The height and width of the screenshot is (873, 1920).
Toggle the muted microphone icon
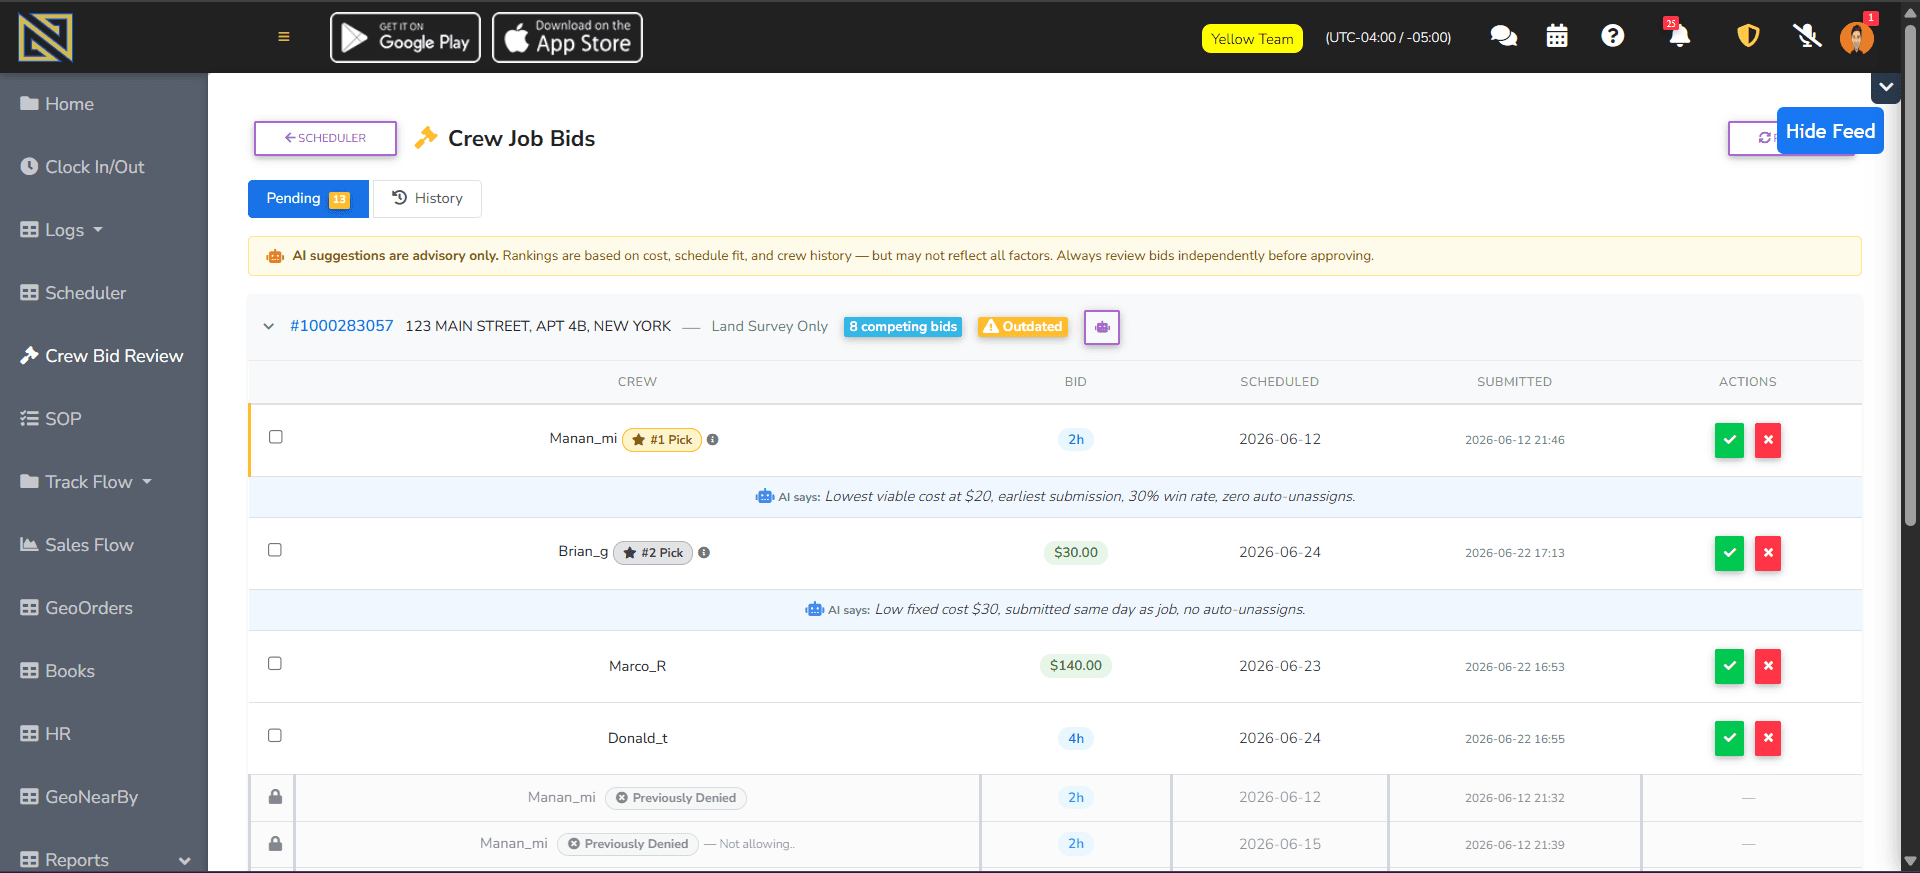coord(1807,37)
